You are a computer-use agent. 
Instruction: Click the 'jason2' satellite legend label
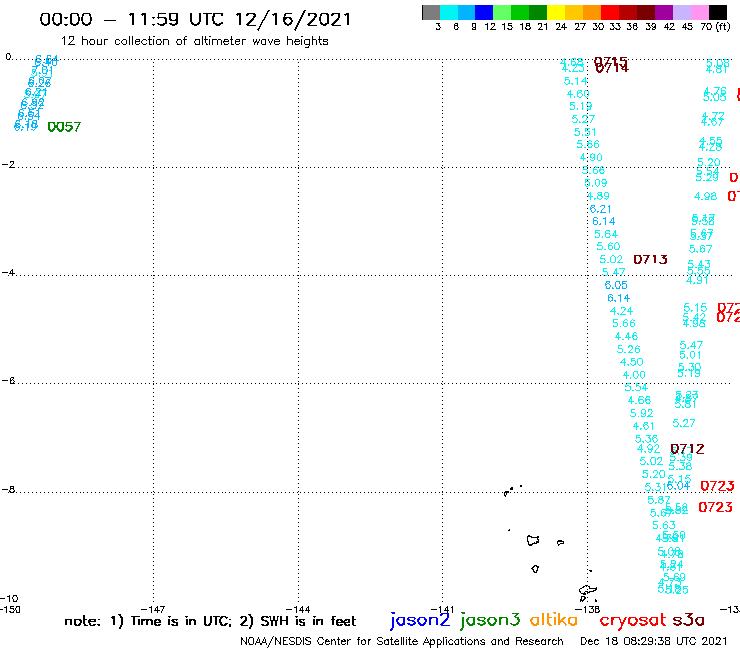tap(420, 620)
